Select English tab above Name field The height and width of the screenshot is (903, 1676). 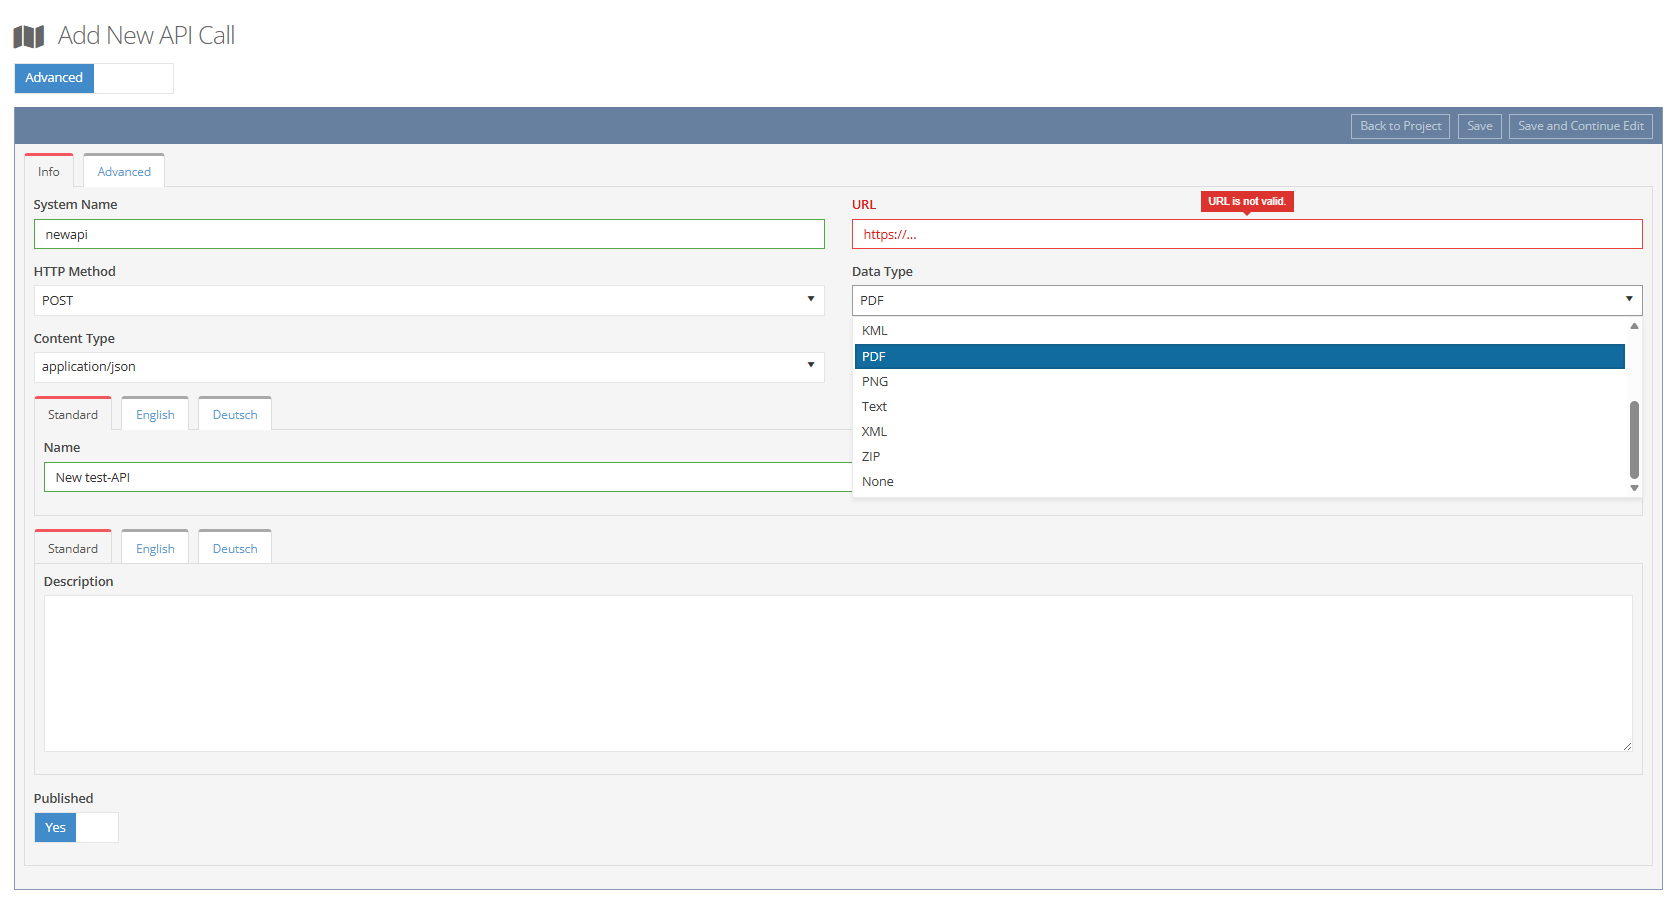155,415
